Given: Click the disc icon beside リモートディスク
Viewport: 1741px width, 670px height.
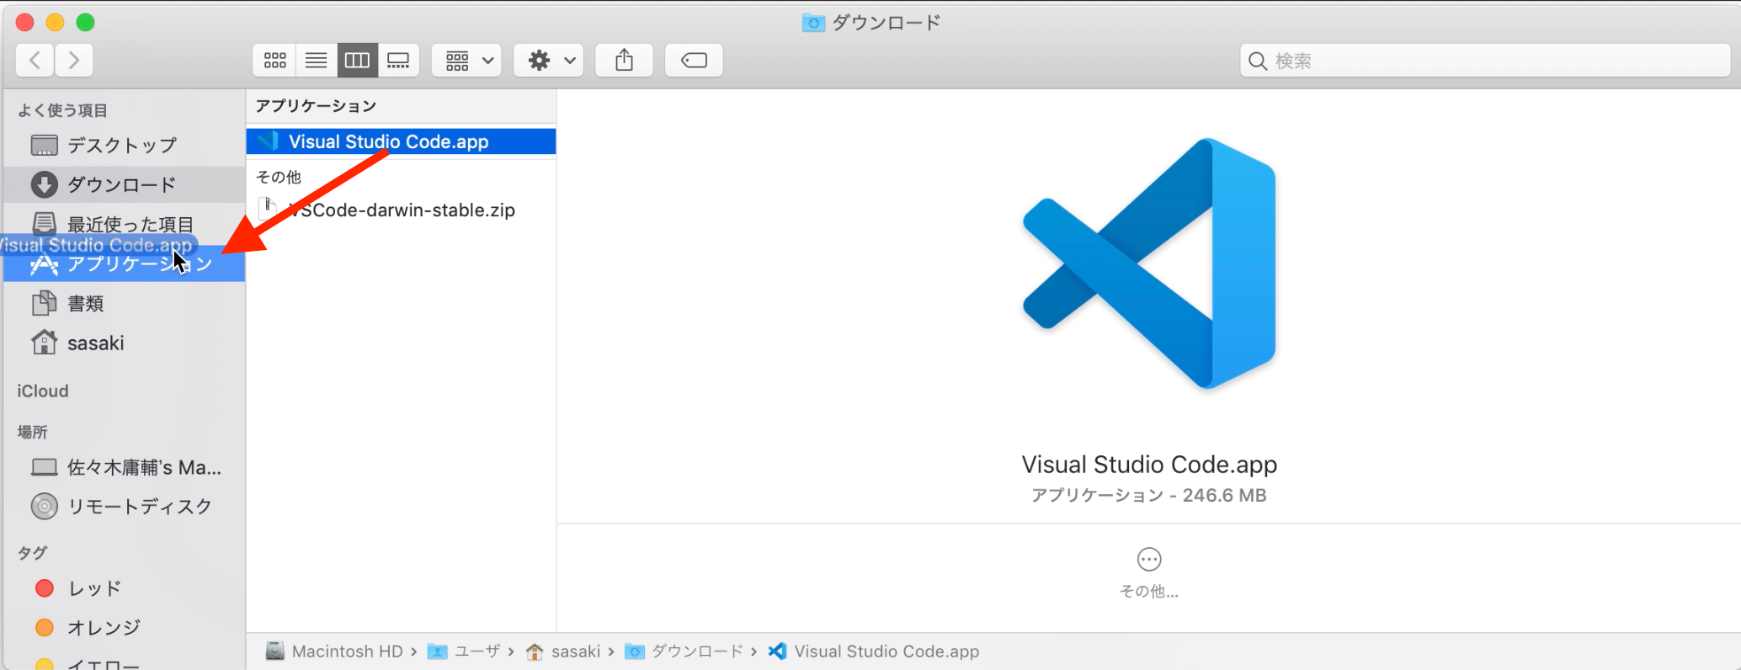Looking at the screenshot, I should (x=44, y=506).
